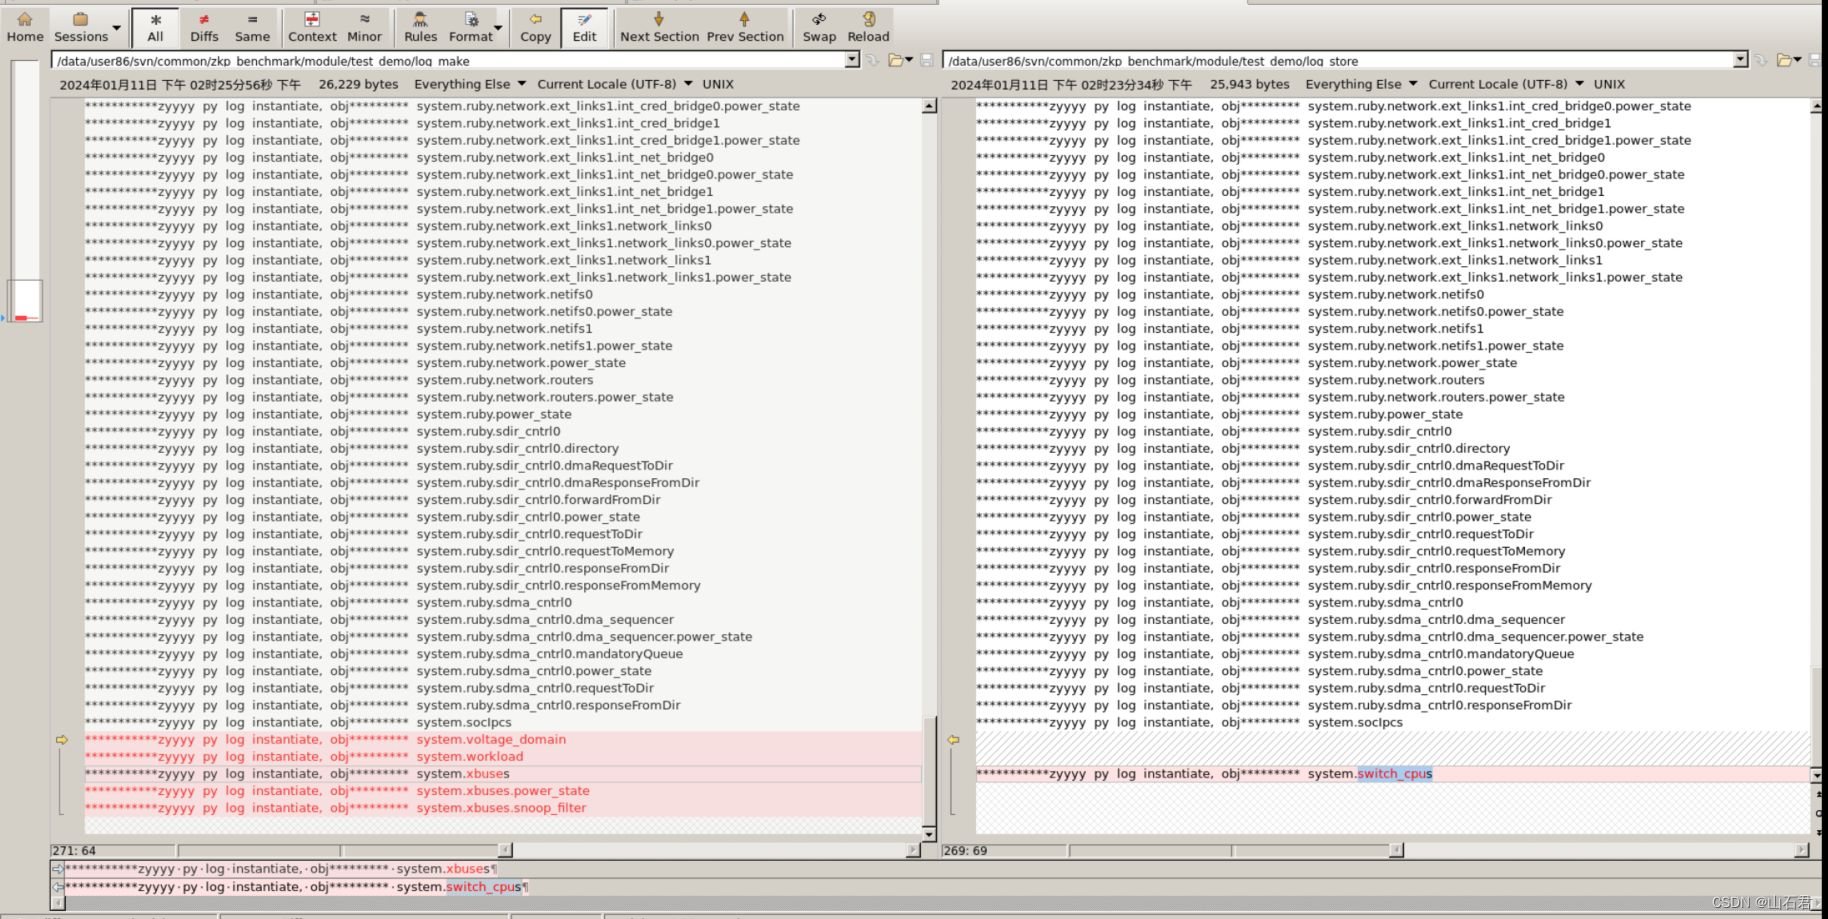Click the gutter arrow beside system.voltage_domain
The image size is (1828, 919).
click(61, 739)
